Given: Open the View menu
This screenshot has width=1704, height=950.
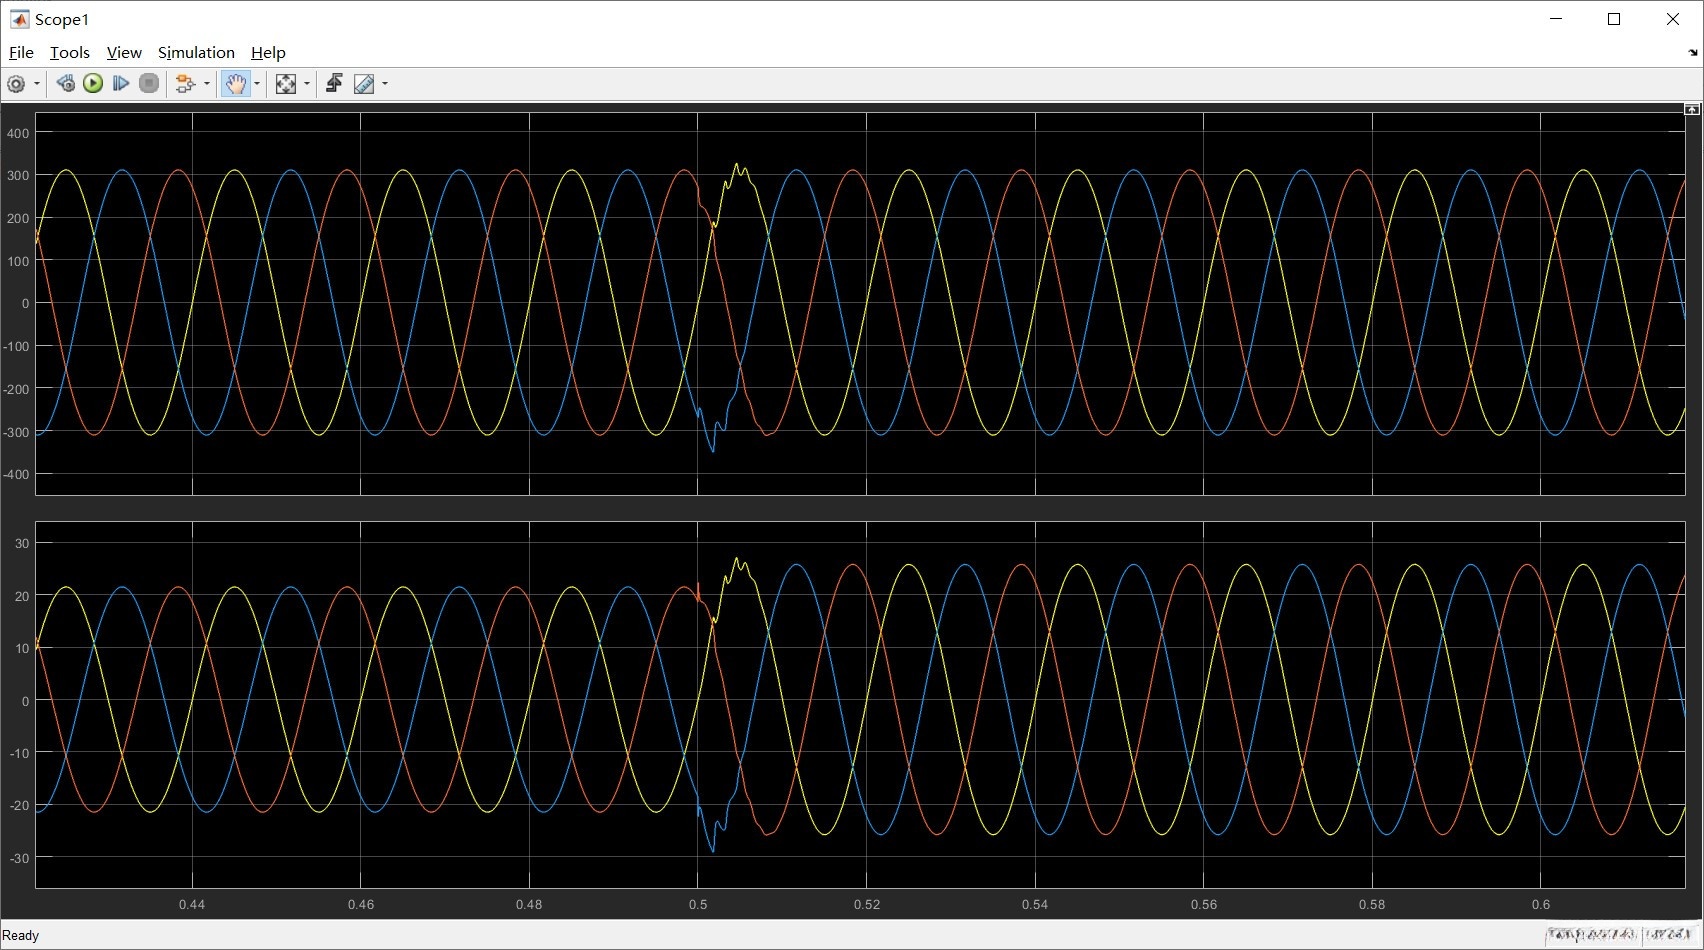Looking at the screenshot, I should tap(124, 53).
